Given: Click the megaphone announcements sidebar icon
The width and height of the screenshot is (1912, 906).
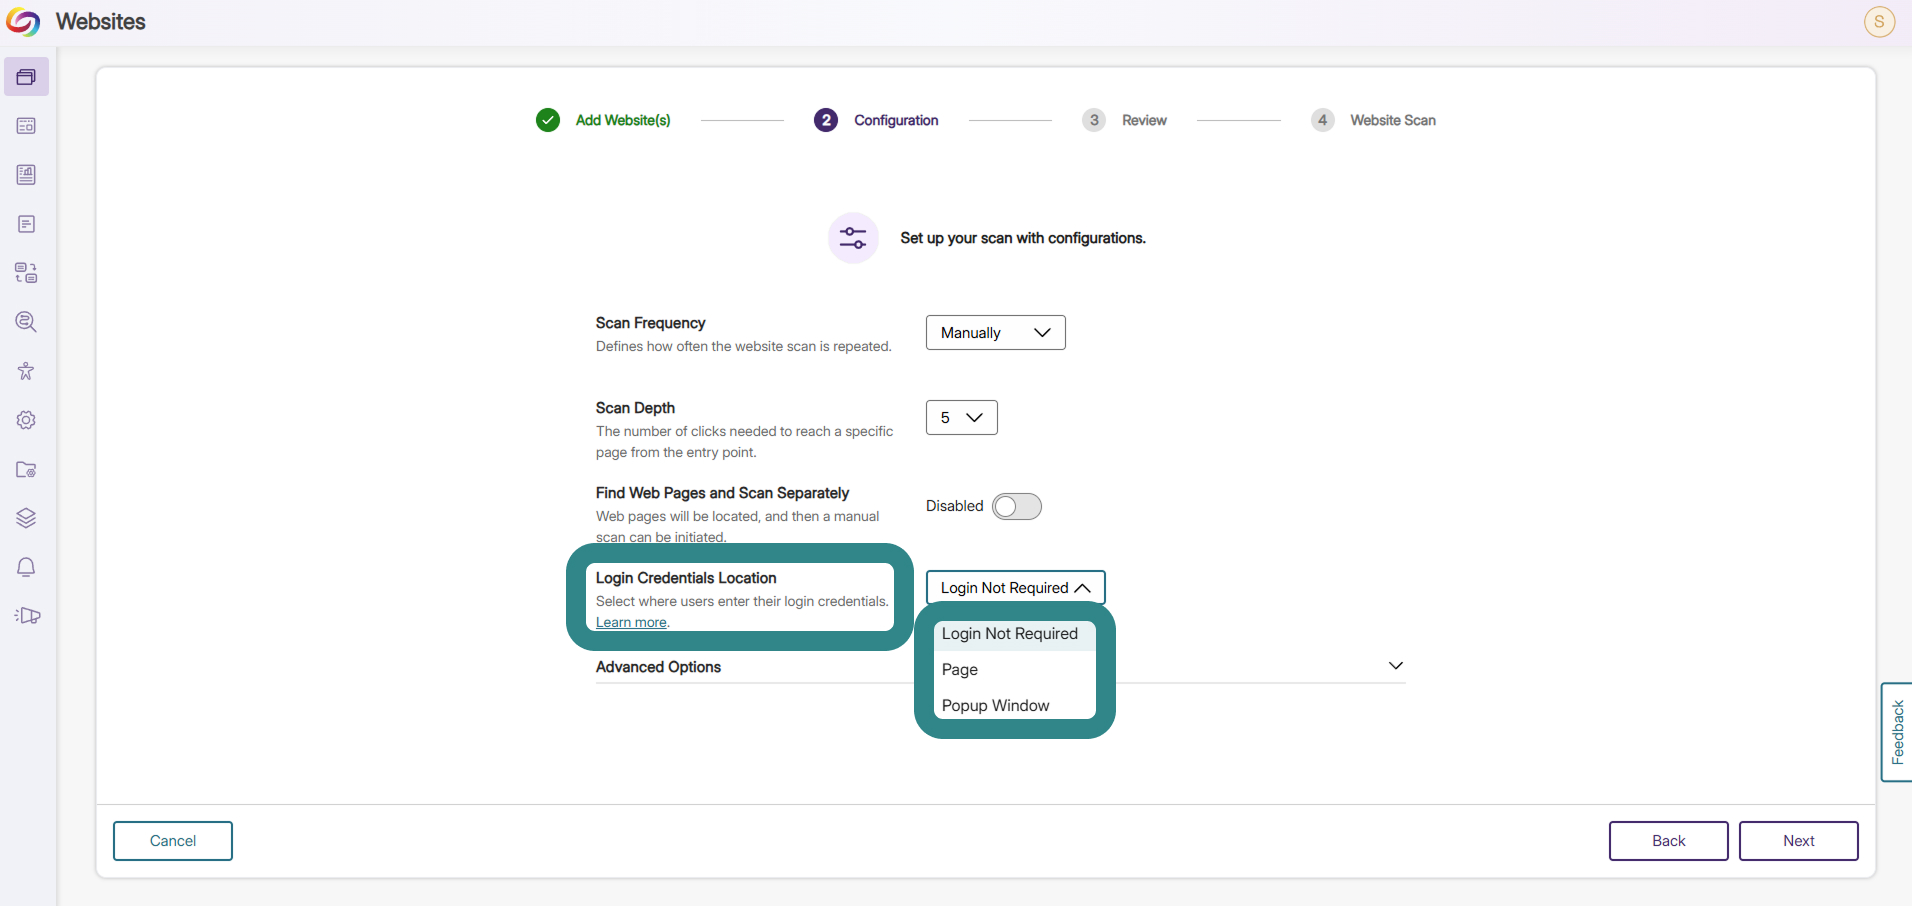Looking at the screenshot, I should tap(27, 616).
